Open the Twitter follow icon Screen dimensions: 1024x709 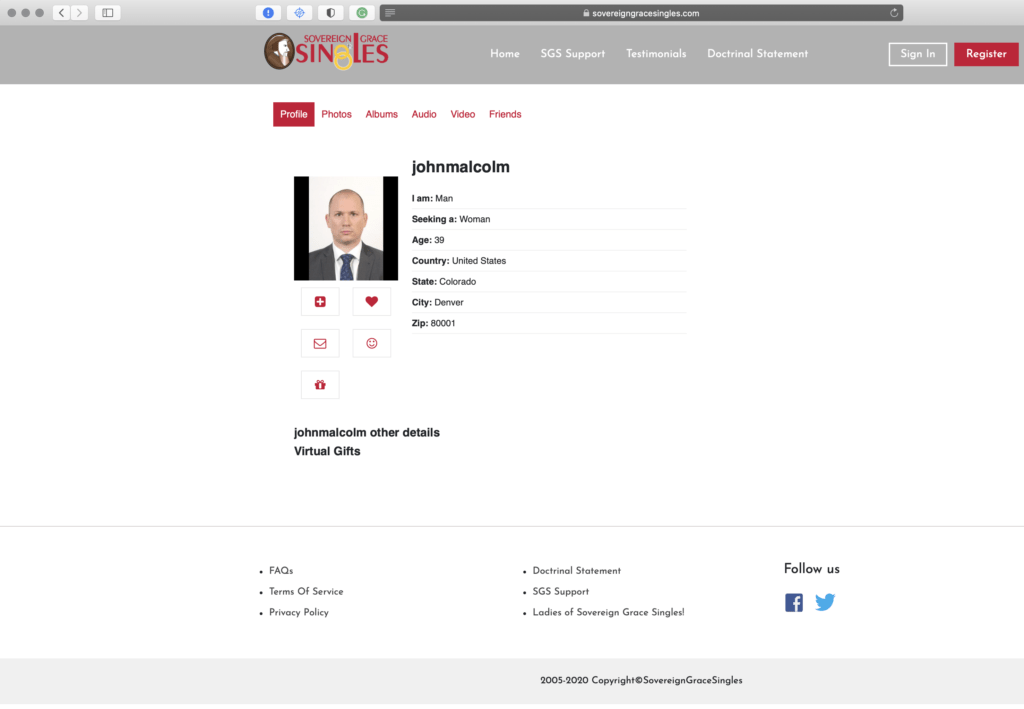click(825, 602)
